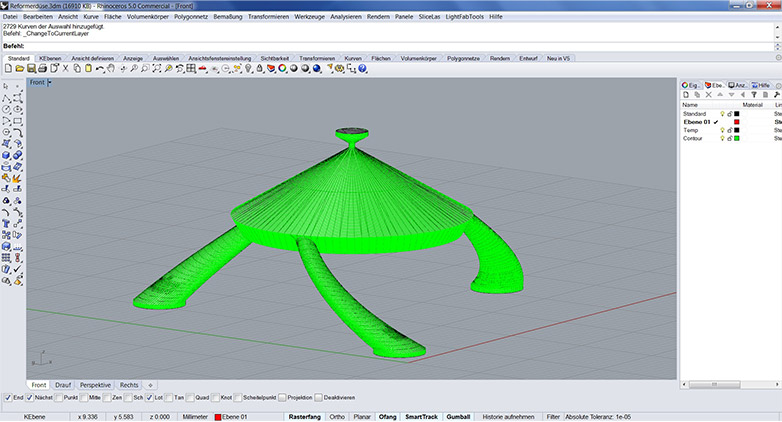Click the green color swatch of Contour layer
Image resolution: width=782 pixels, height=422 pixels.
(737, 138)
